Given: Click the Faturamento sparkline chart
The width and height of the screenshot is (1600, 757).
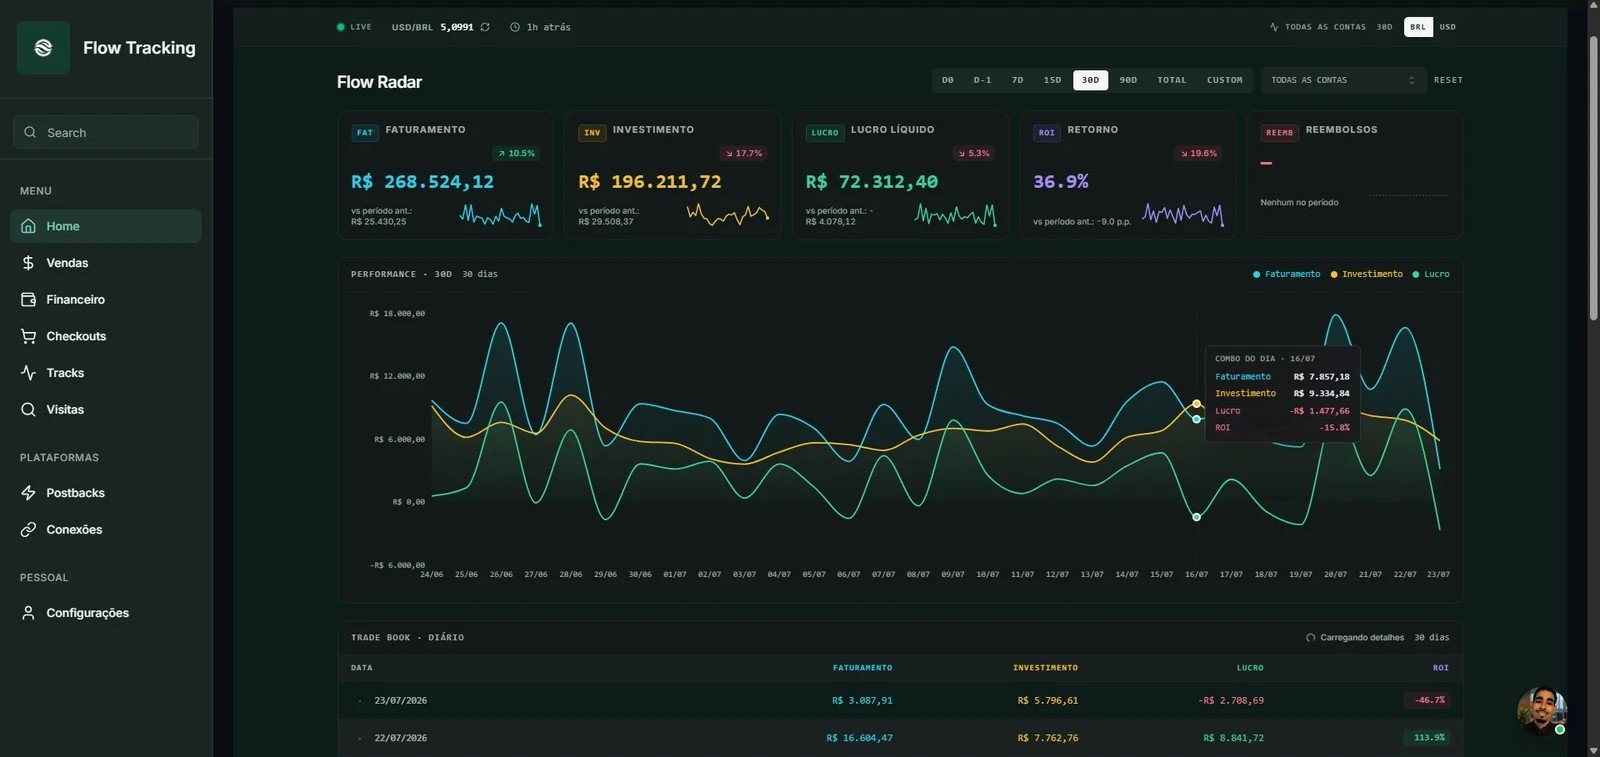Looking at the screenshot, I should (500, 214).
